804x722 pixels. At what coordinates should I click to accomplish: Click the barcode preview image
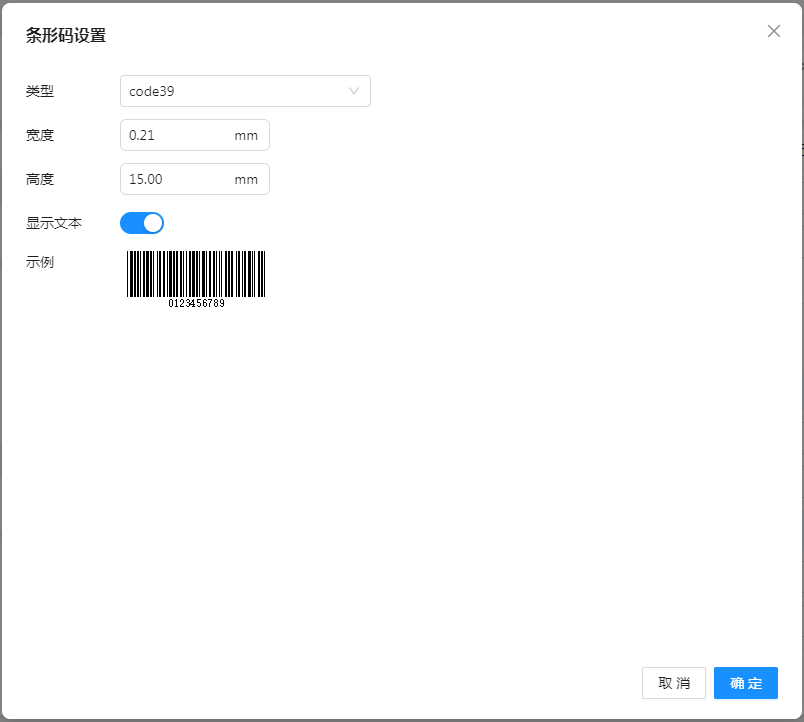[196, 273]
